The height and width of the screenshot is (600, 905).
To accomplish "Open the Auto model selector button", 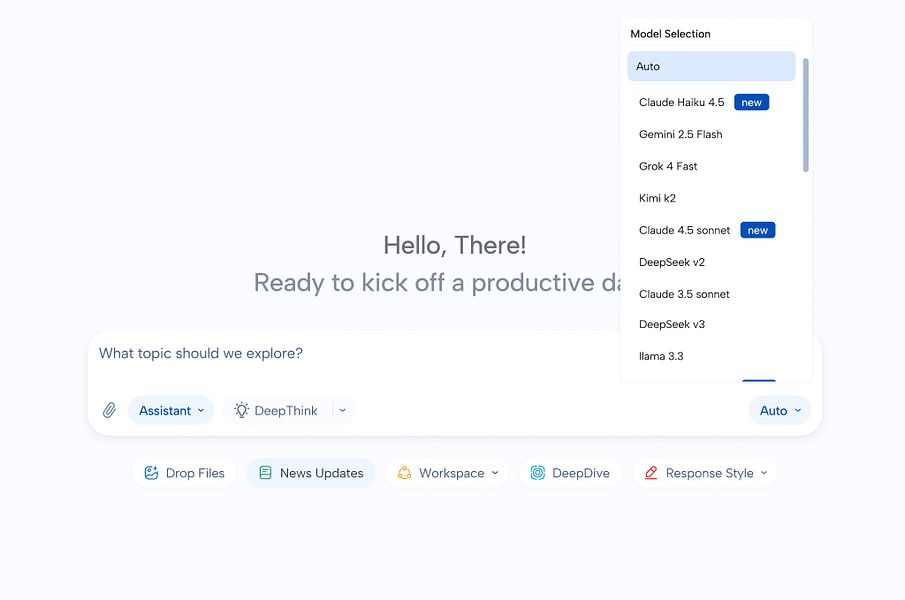I will pos(780,410).
